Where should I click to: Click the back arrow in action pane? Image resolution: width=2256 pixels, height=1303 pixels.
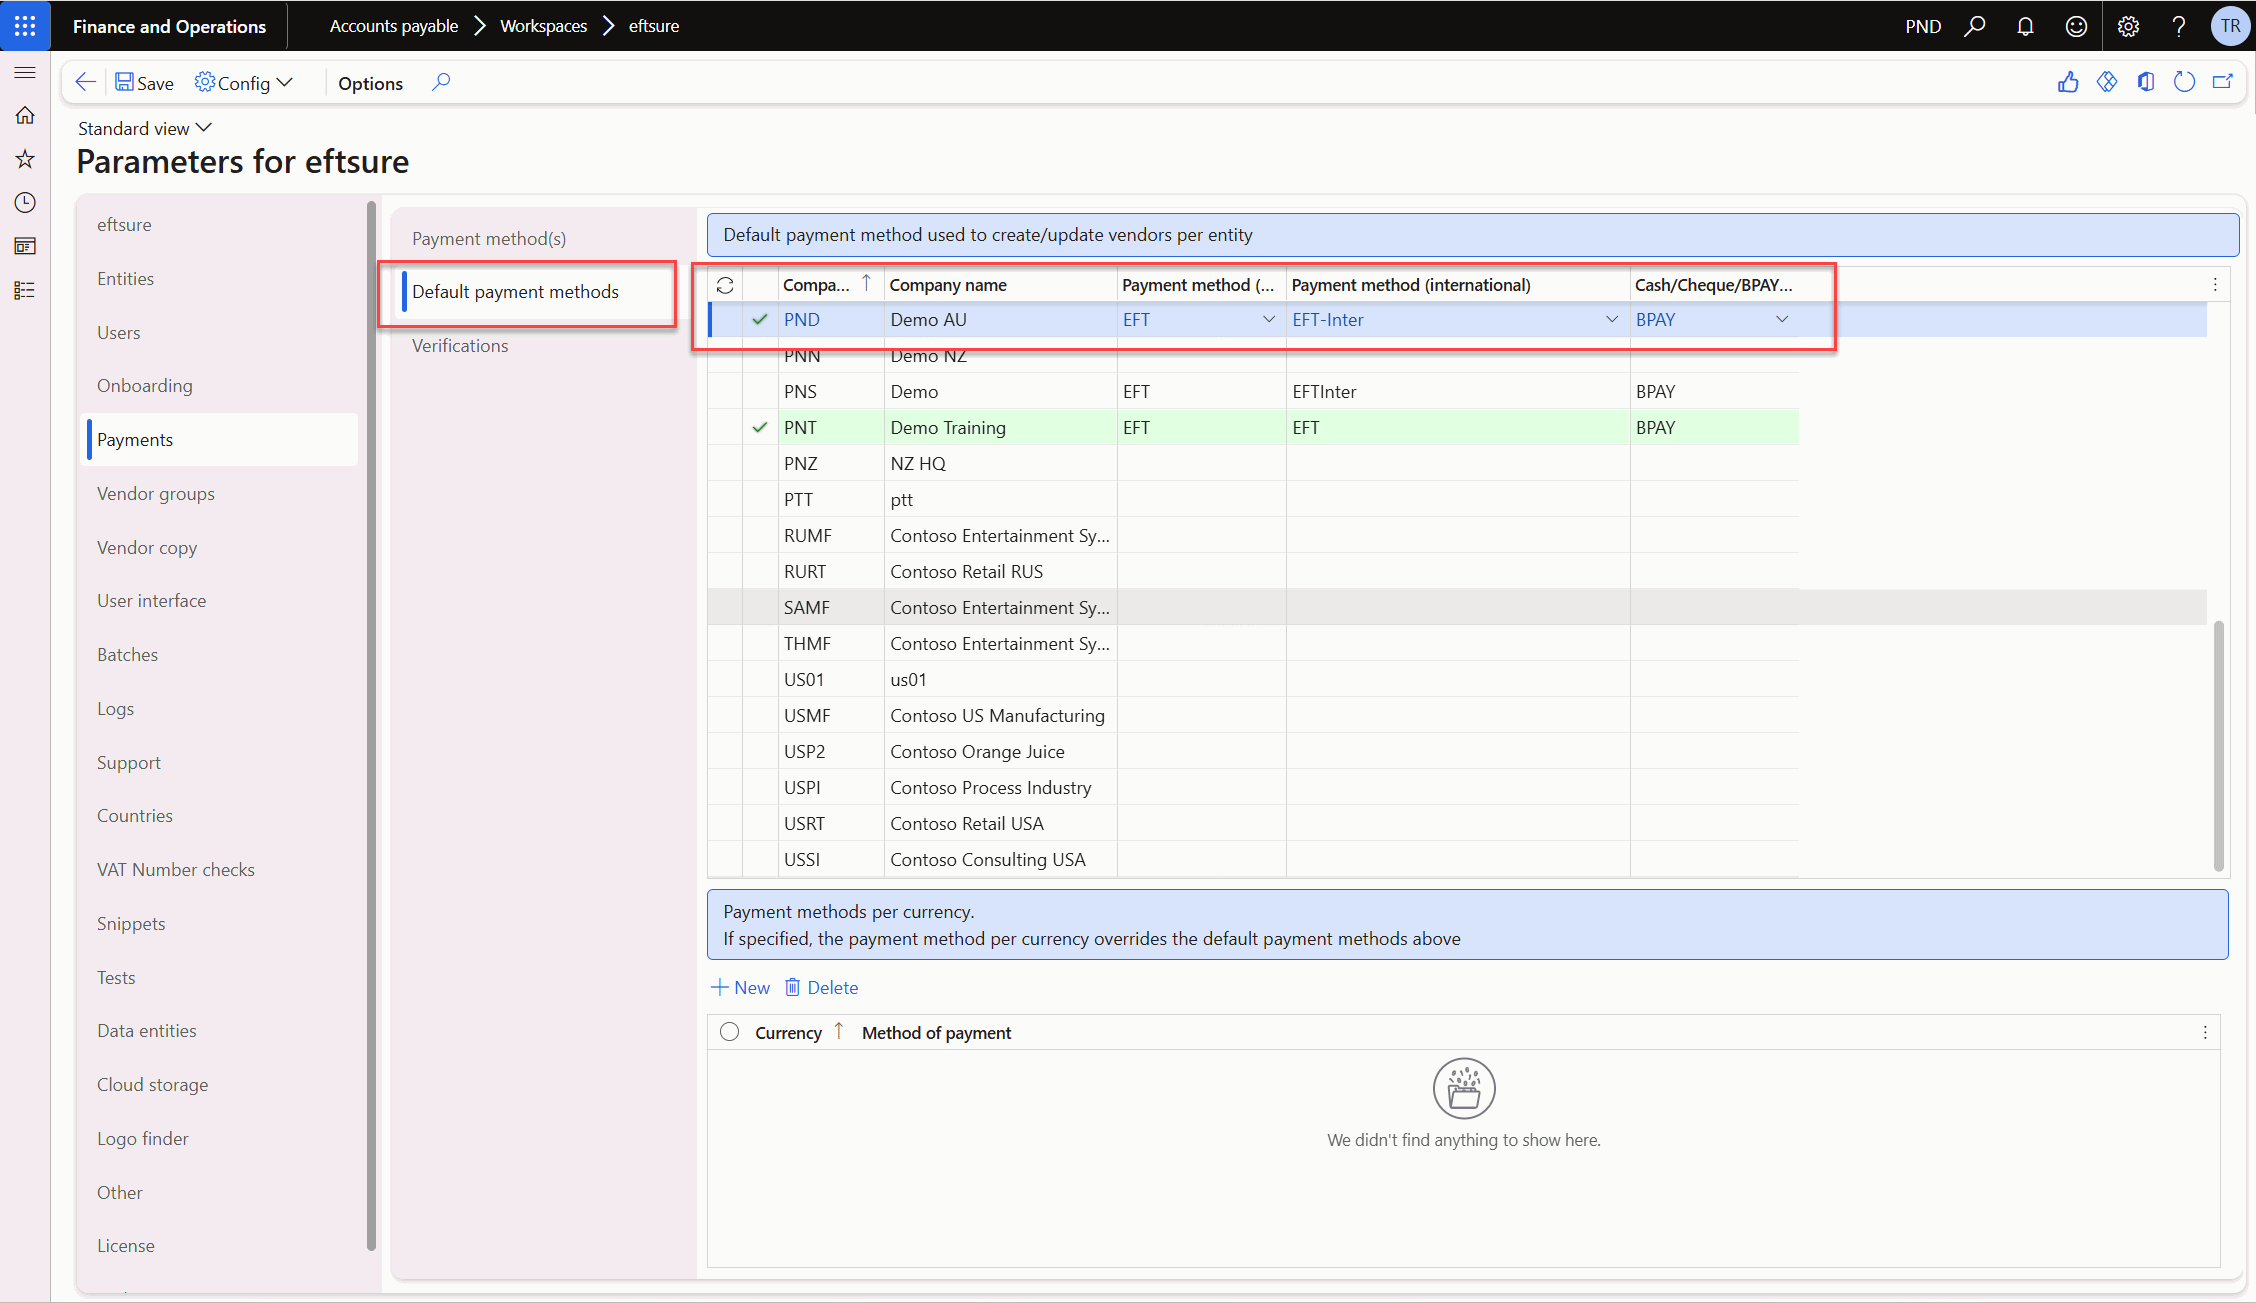click(86, 83)
